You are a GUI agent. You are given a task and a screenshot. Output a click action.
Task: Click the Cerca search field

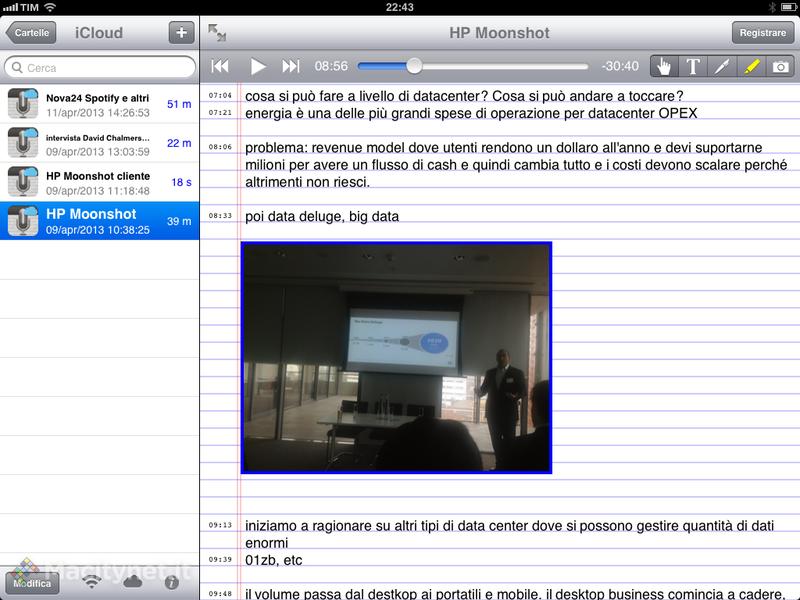click(x=100, y=67)
